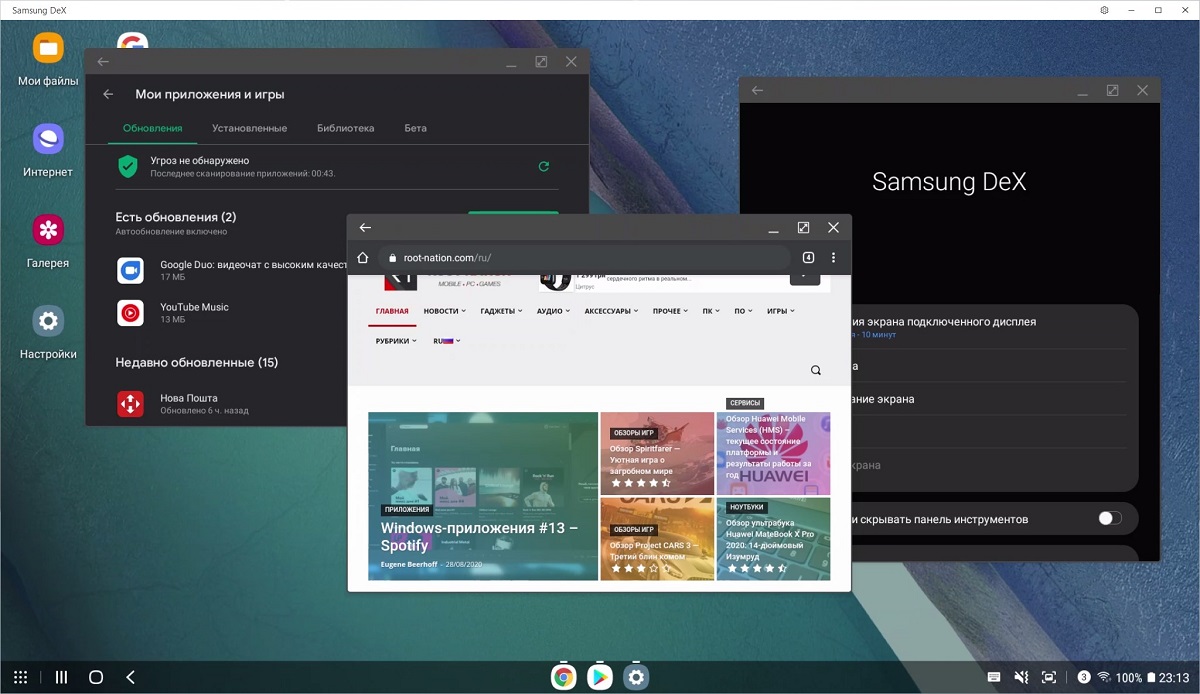1200x694 pixels.
Task: Go back in Samsung DeX settings window
Action: [757, 90]
